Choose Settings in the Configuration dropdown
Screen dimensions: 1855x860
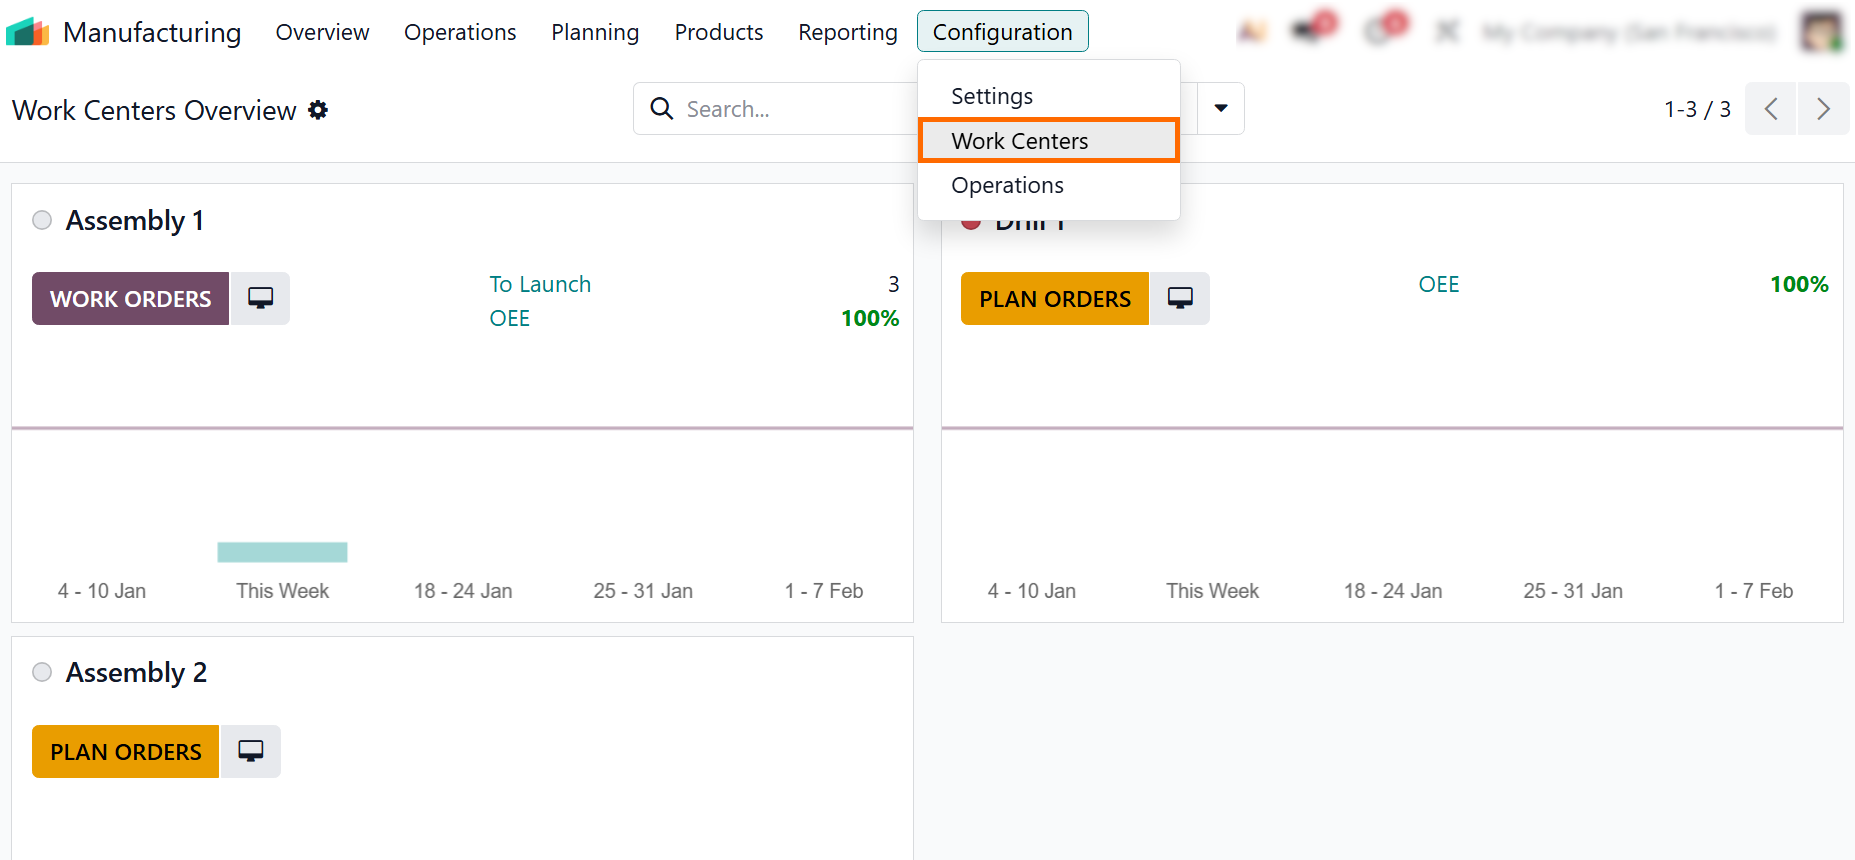[991, 96]
